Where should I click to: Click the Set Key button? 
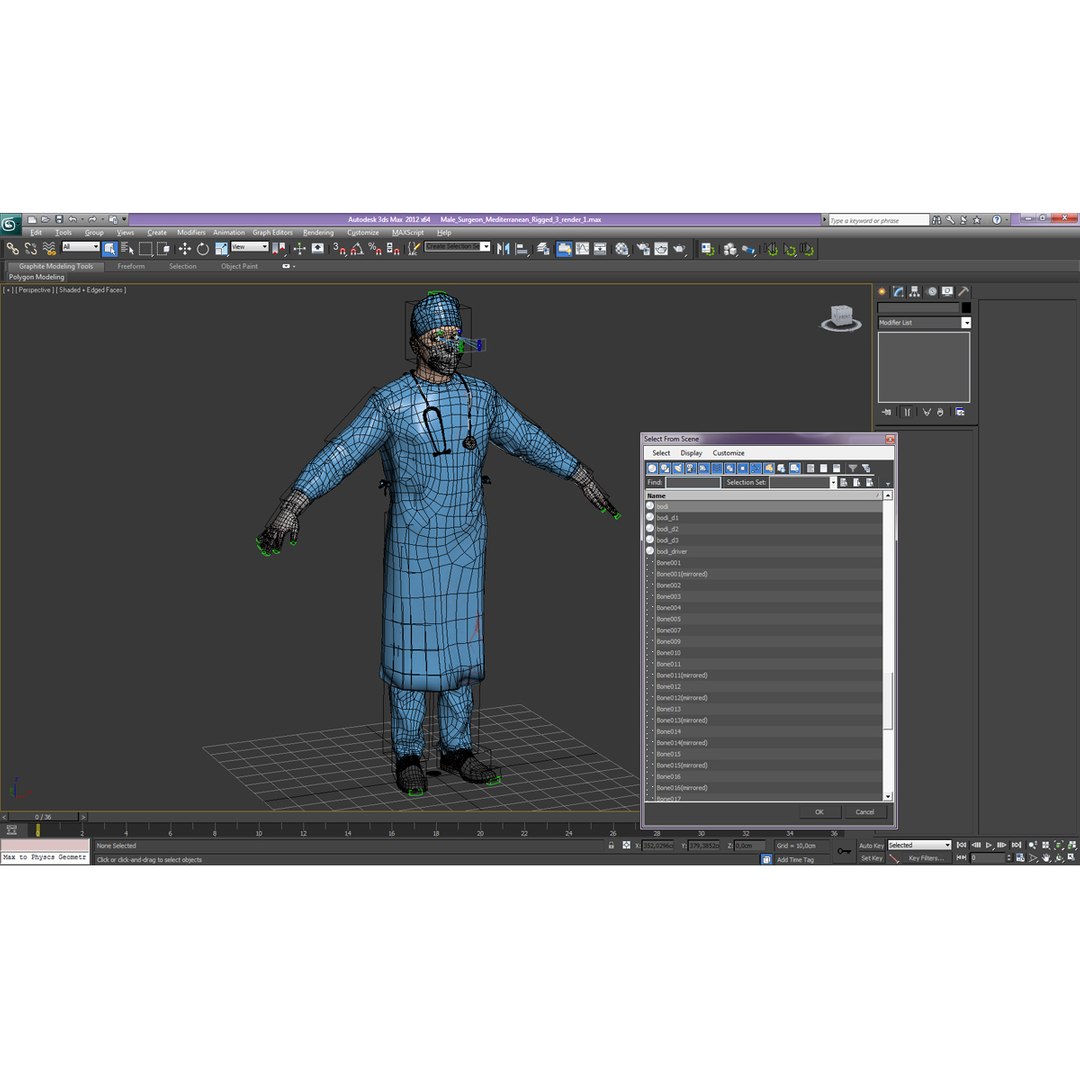pyautogui.click(x=871, y=858)
